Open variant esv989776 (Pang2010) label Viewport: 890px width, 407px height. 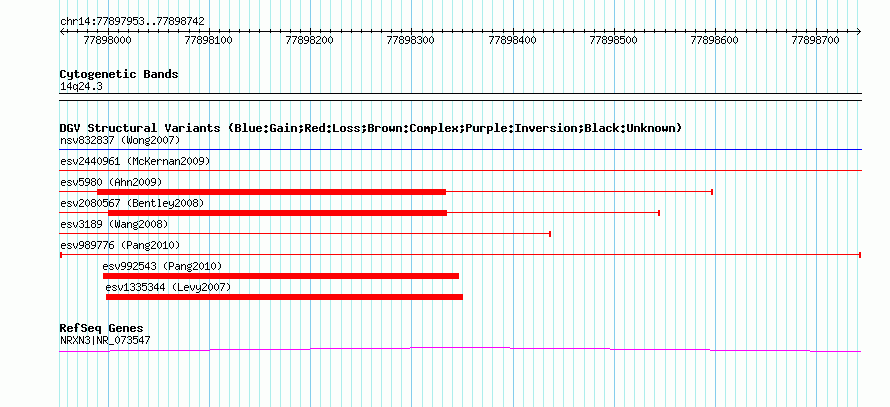[x=120, y=245]
